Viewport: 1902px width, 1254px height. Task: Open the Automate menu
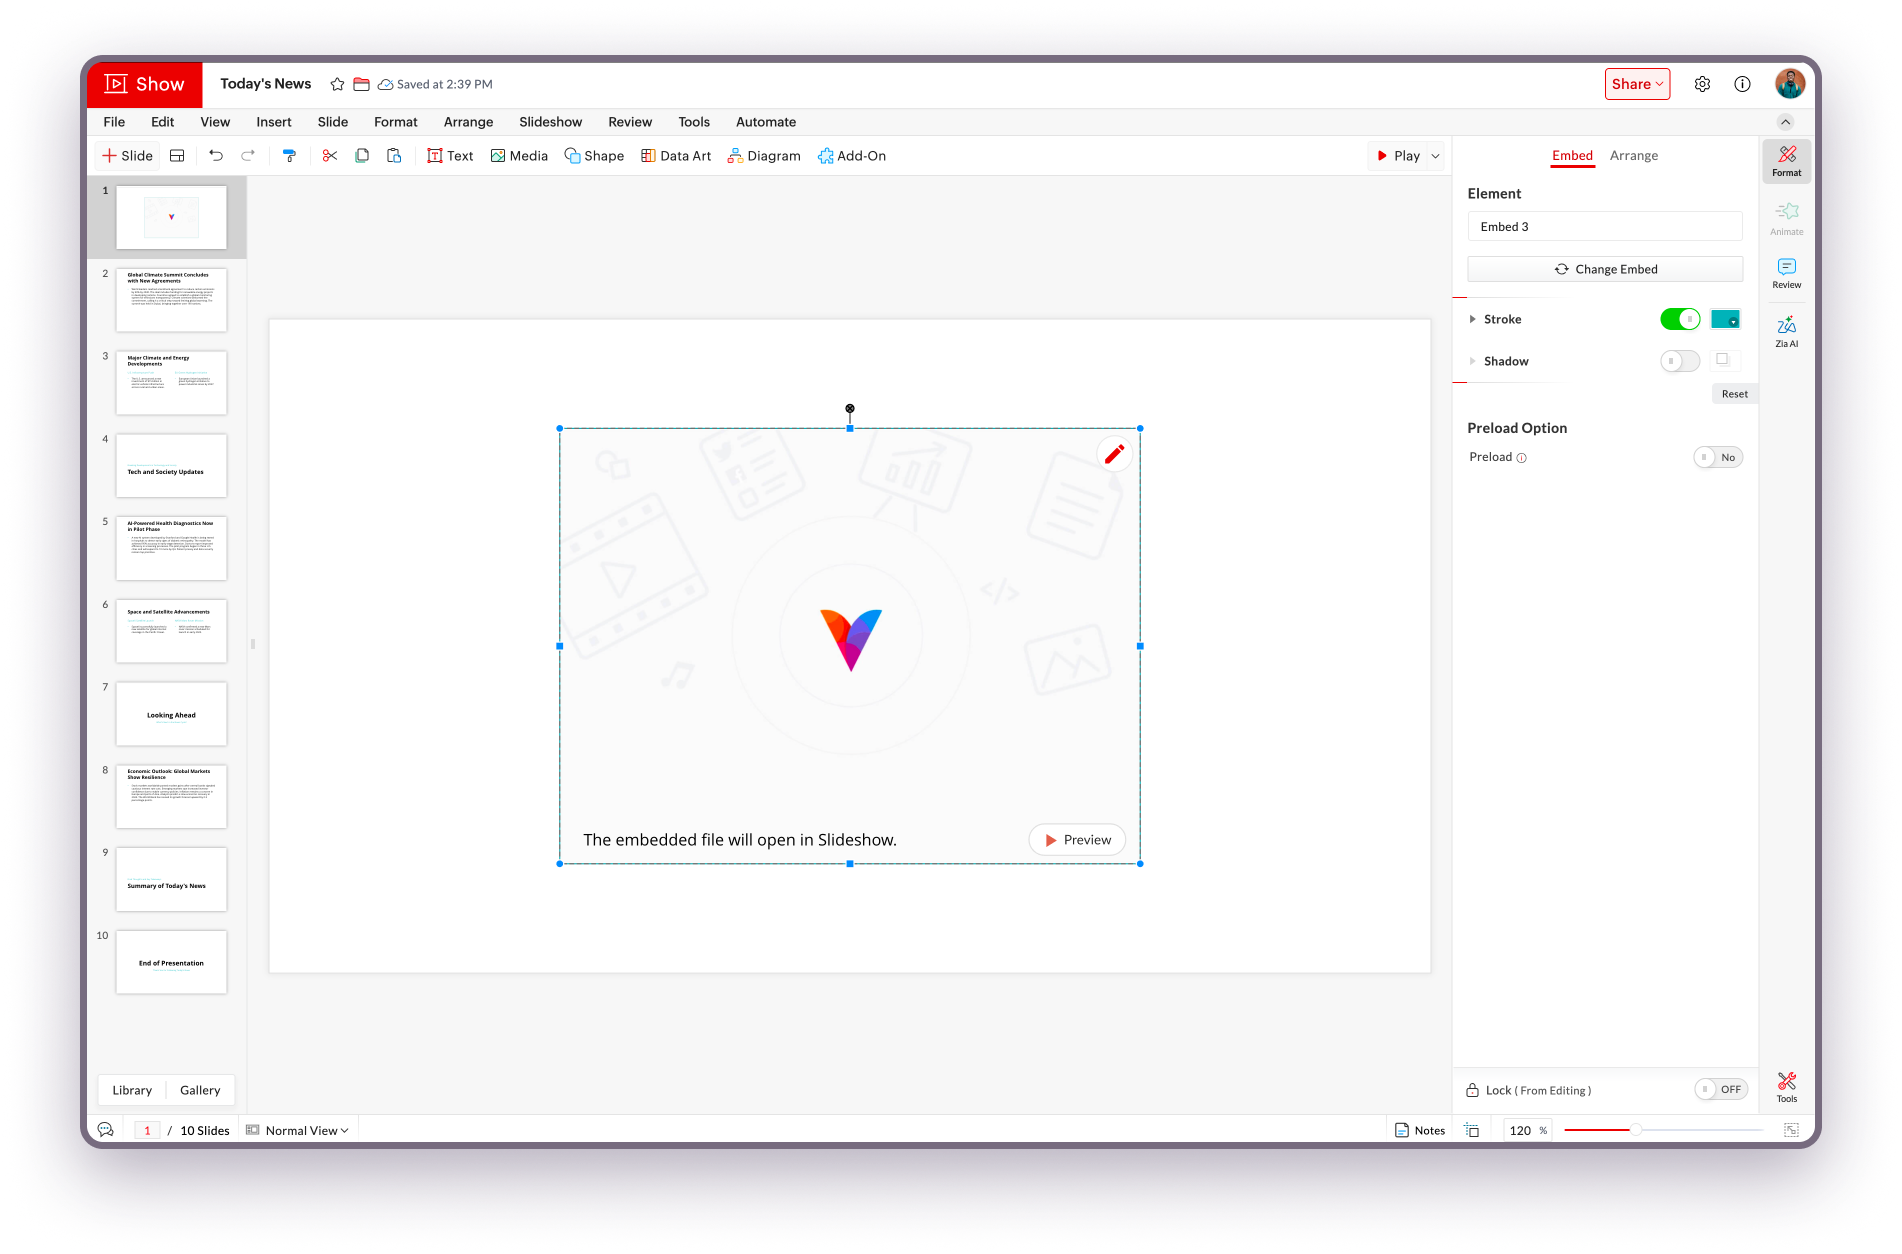pos(766,122)
